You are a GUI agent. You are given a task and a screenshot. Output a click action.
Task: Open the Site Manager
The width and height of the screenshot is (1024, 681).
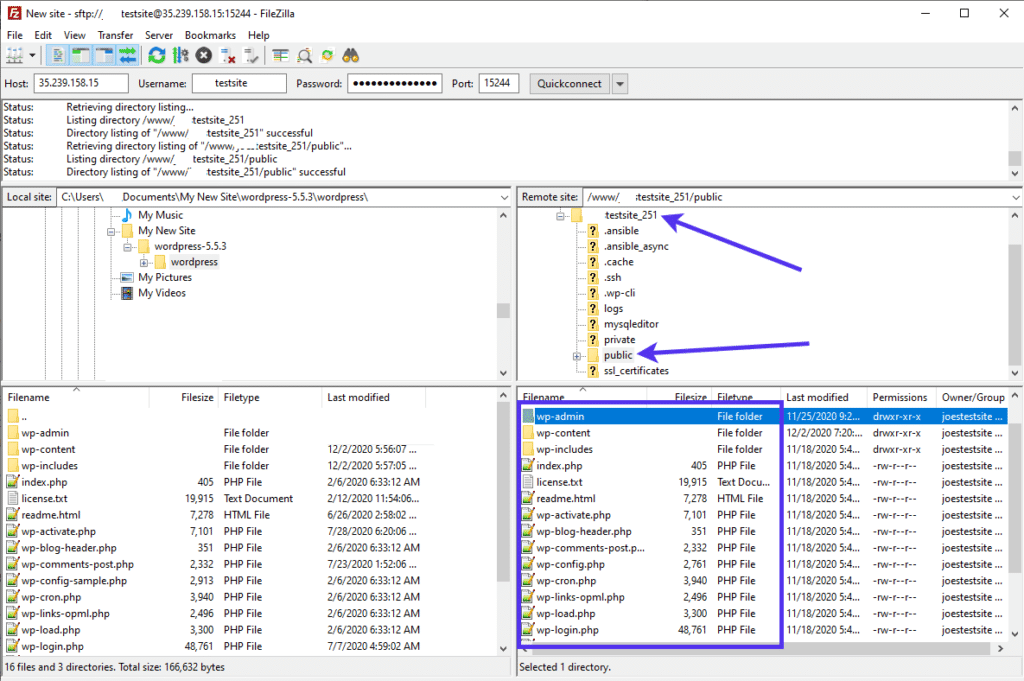tap(14, 55)
